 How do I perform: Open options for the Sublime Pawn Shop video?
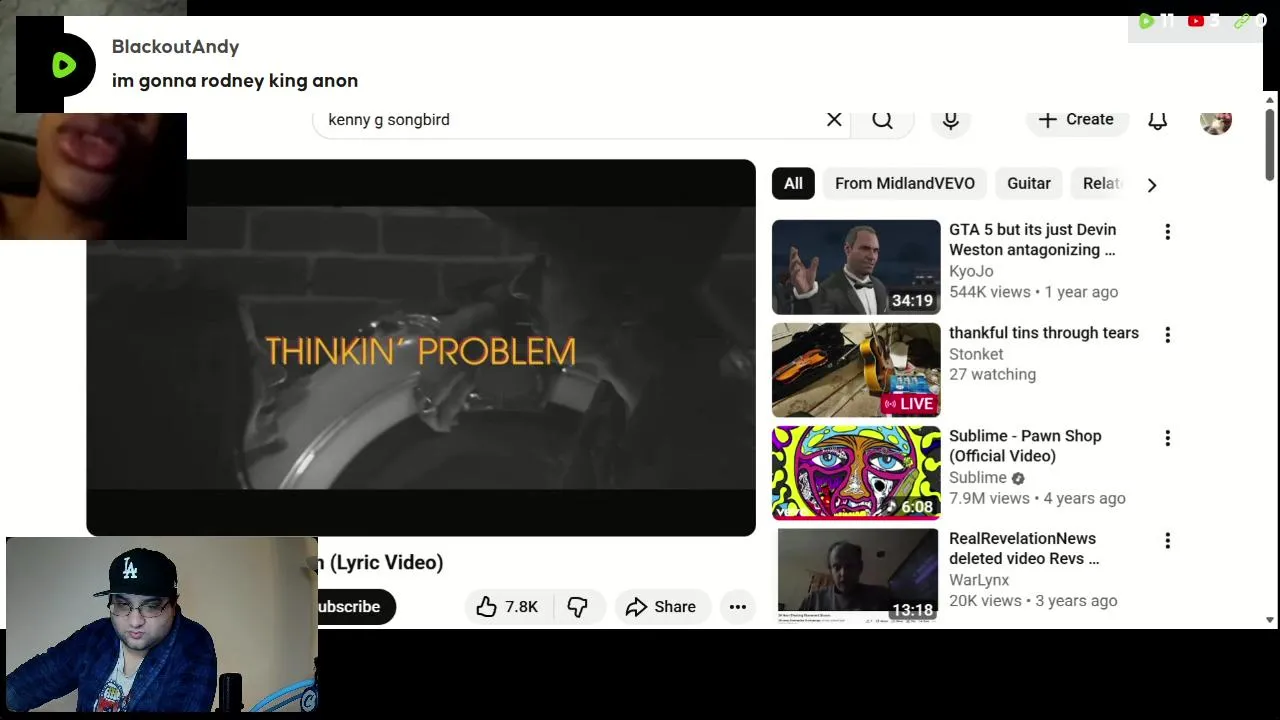pos(1167,438)
